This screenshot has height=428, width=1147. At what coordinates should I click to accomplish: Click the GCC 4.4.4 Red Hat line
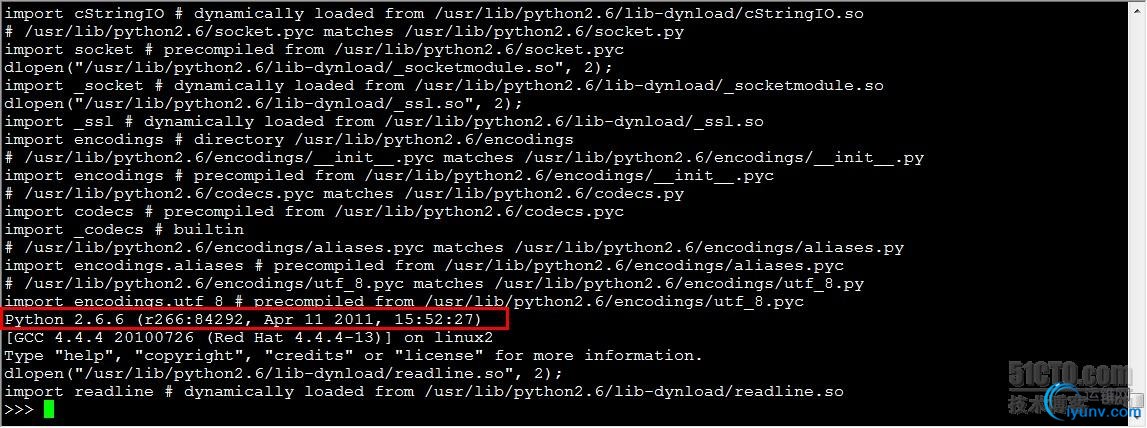point(249,338)
